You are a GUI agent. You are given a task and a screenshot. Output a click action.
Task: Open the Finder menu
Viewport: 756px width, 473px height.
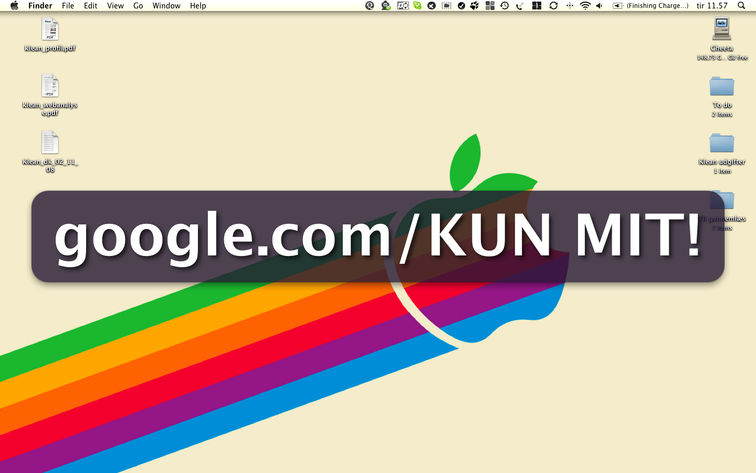(40, 6)
